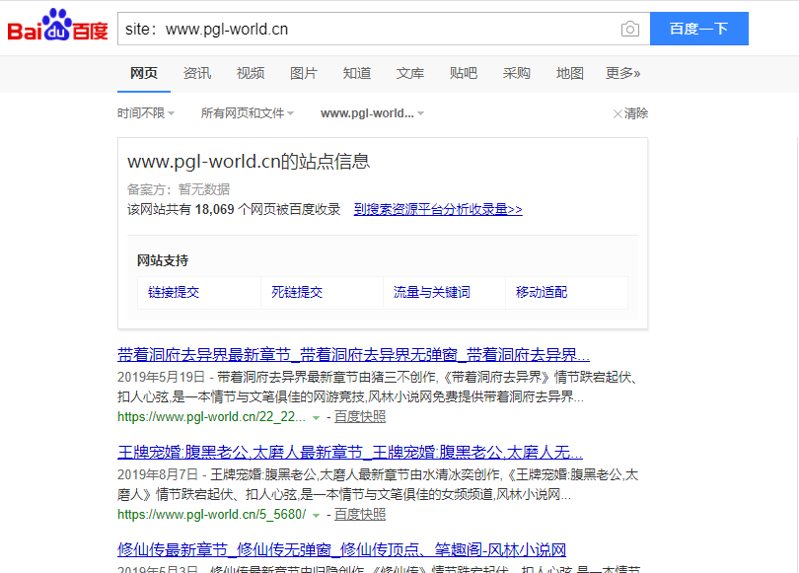799x573 pixels.
Task: Click the date 2019年8月7日
Action: pos(157,475)
